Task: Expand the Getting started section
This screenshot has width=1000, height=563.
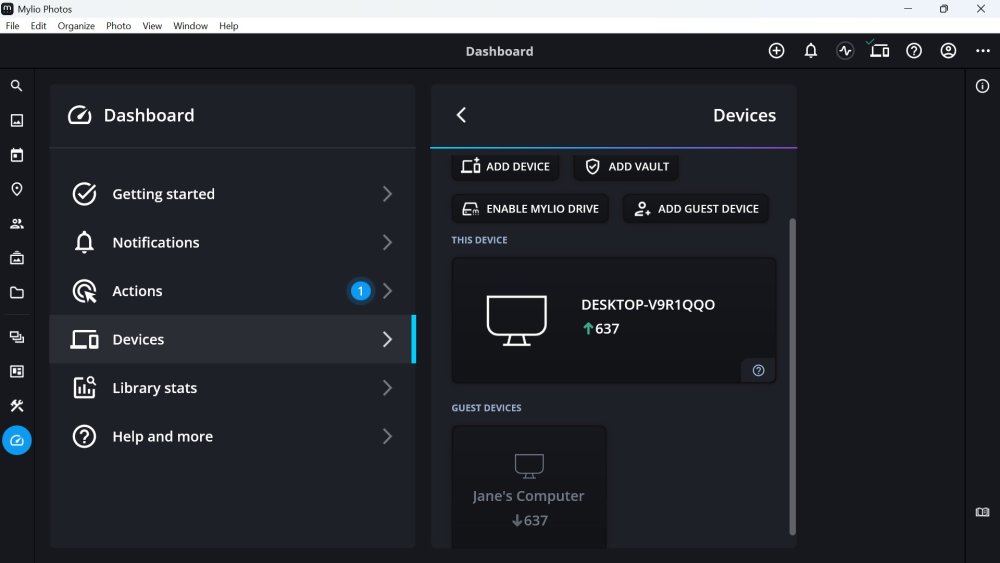Action: pos(232,194)
